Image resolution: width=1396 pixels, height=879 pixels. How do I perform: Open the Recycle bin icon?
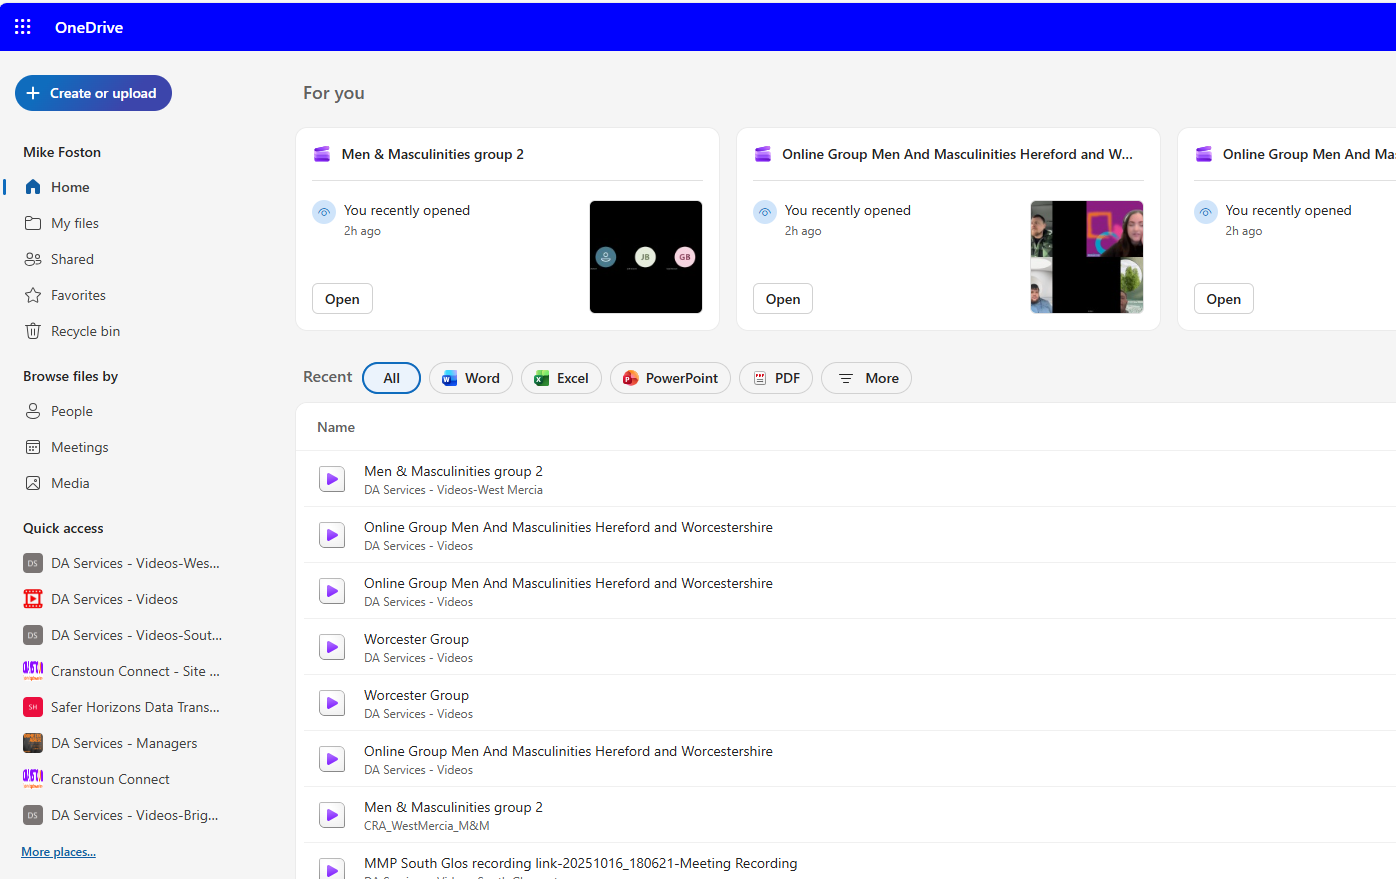[x=33, y=331]
